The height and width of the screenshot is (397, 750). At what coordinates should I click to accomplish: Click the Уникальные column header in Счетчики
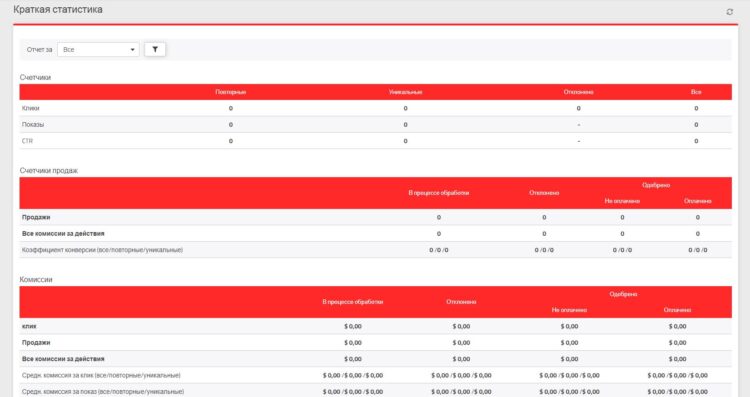[x=406, y=92]
